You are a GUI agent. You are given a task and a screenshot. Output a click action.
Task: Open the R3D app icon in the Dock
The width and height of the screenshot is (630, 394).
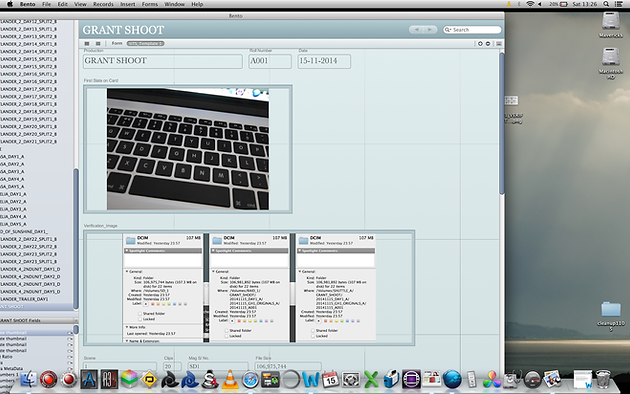coord(109,380)
